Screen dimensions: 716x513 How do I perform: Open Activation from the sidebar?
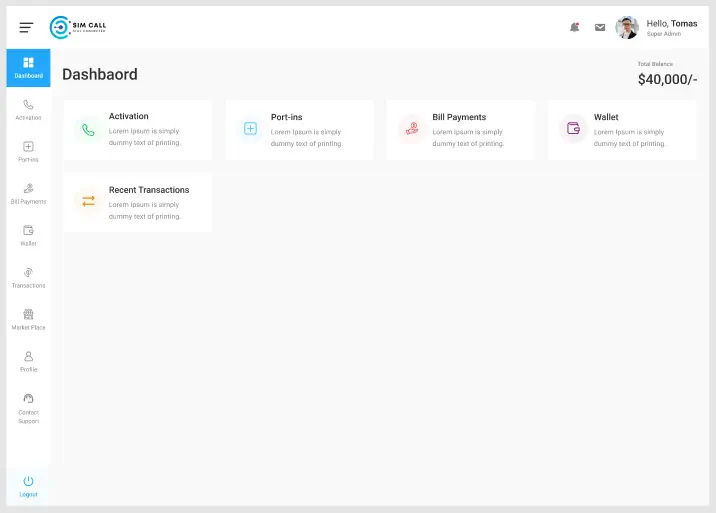(x=28, y=110)
